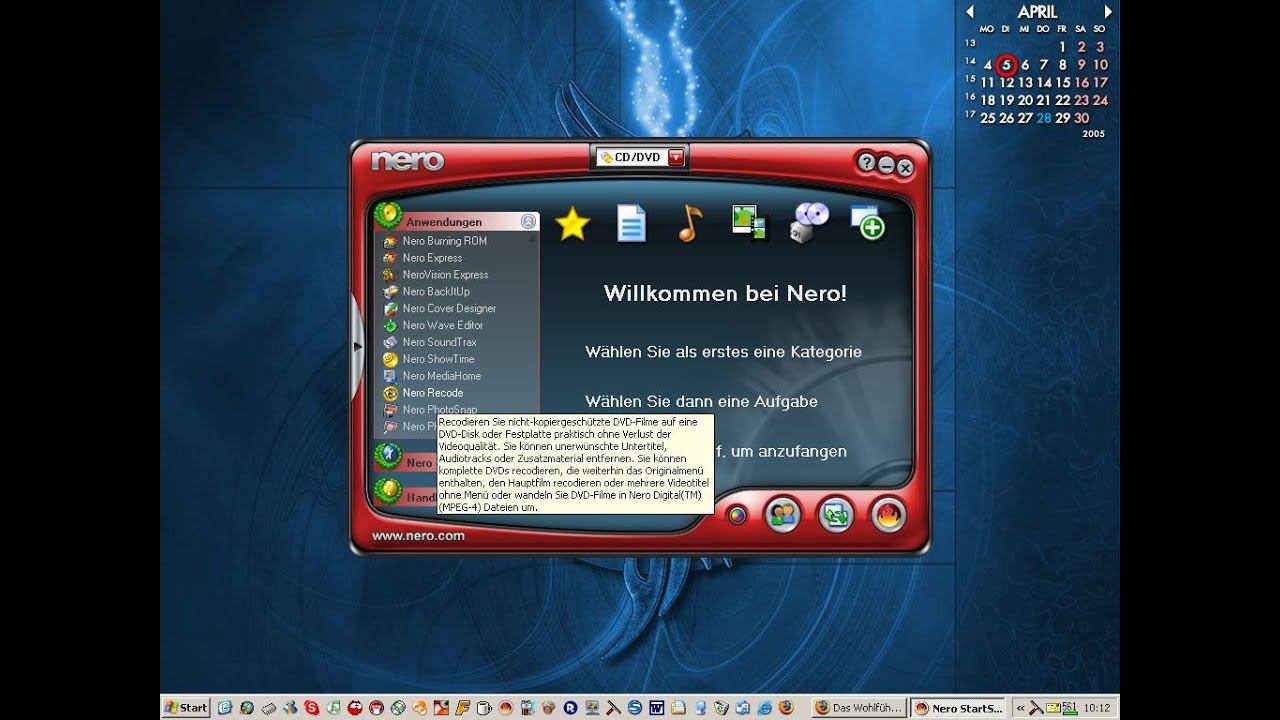1280x720 pixels.
Task: Select today's circled date 5 in calendar
Action: (x=1007, y=65)
